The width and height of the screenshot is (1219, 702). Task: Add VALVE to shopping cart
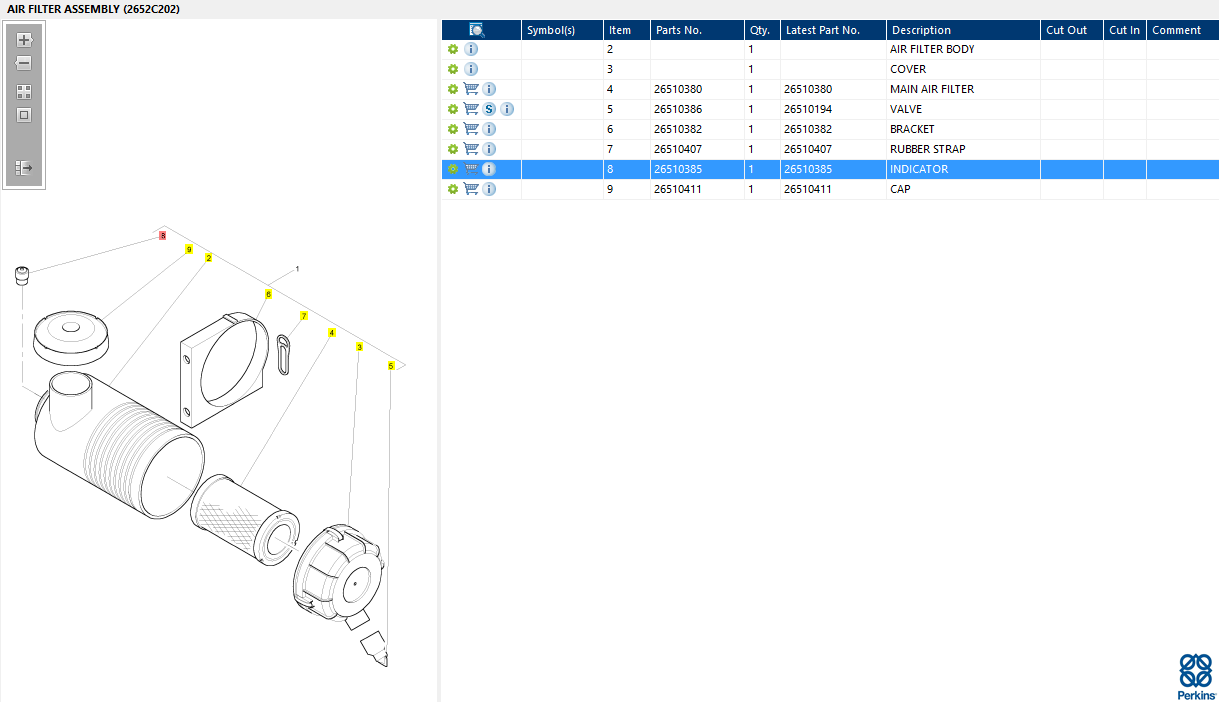(x=471, y=109)
